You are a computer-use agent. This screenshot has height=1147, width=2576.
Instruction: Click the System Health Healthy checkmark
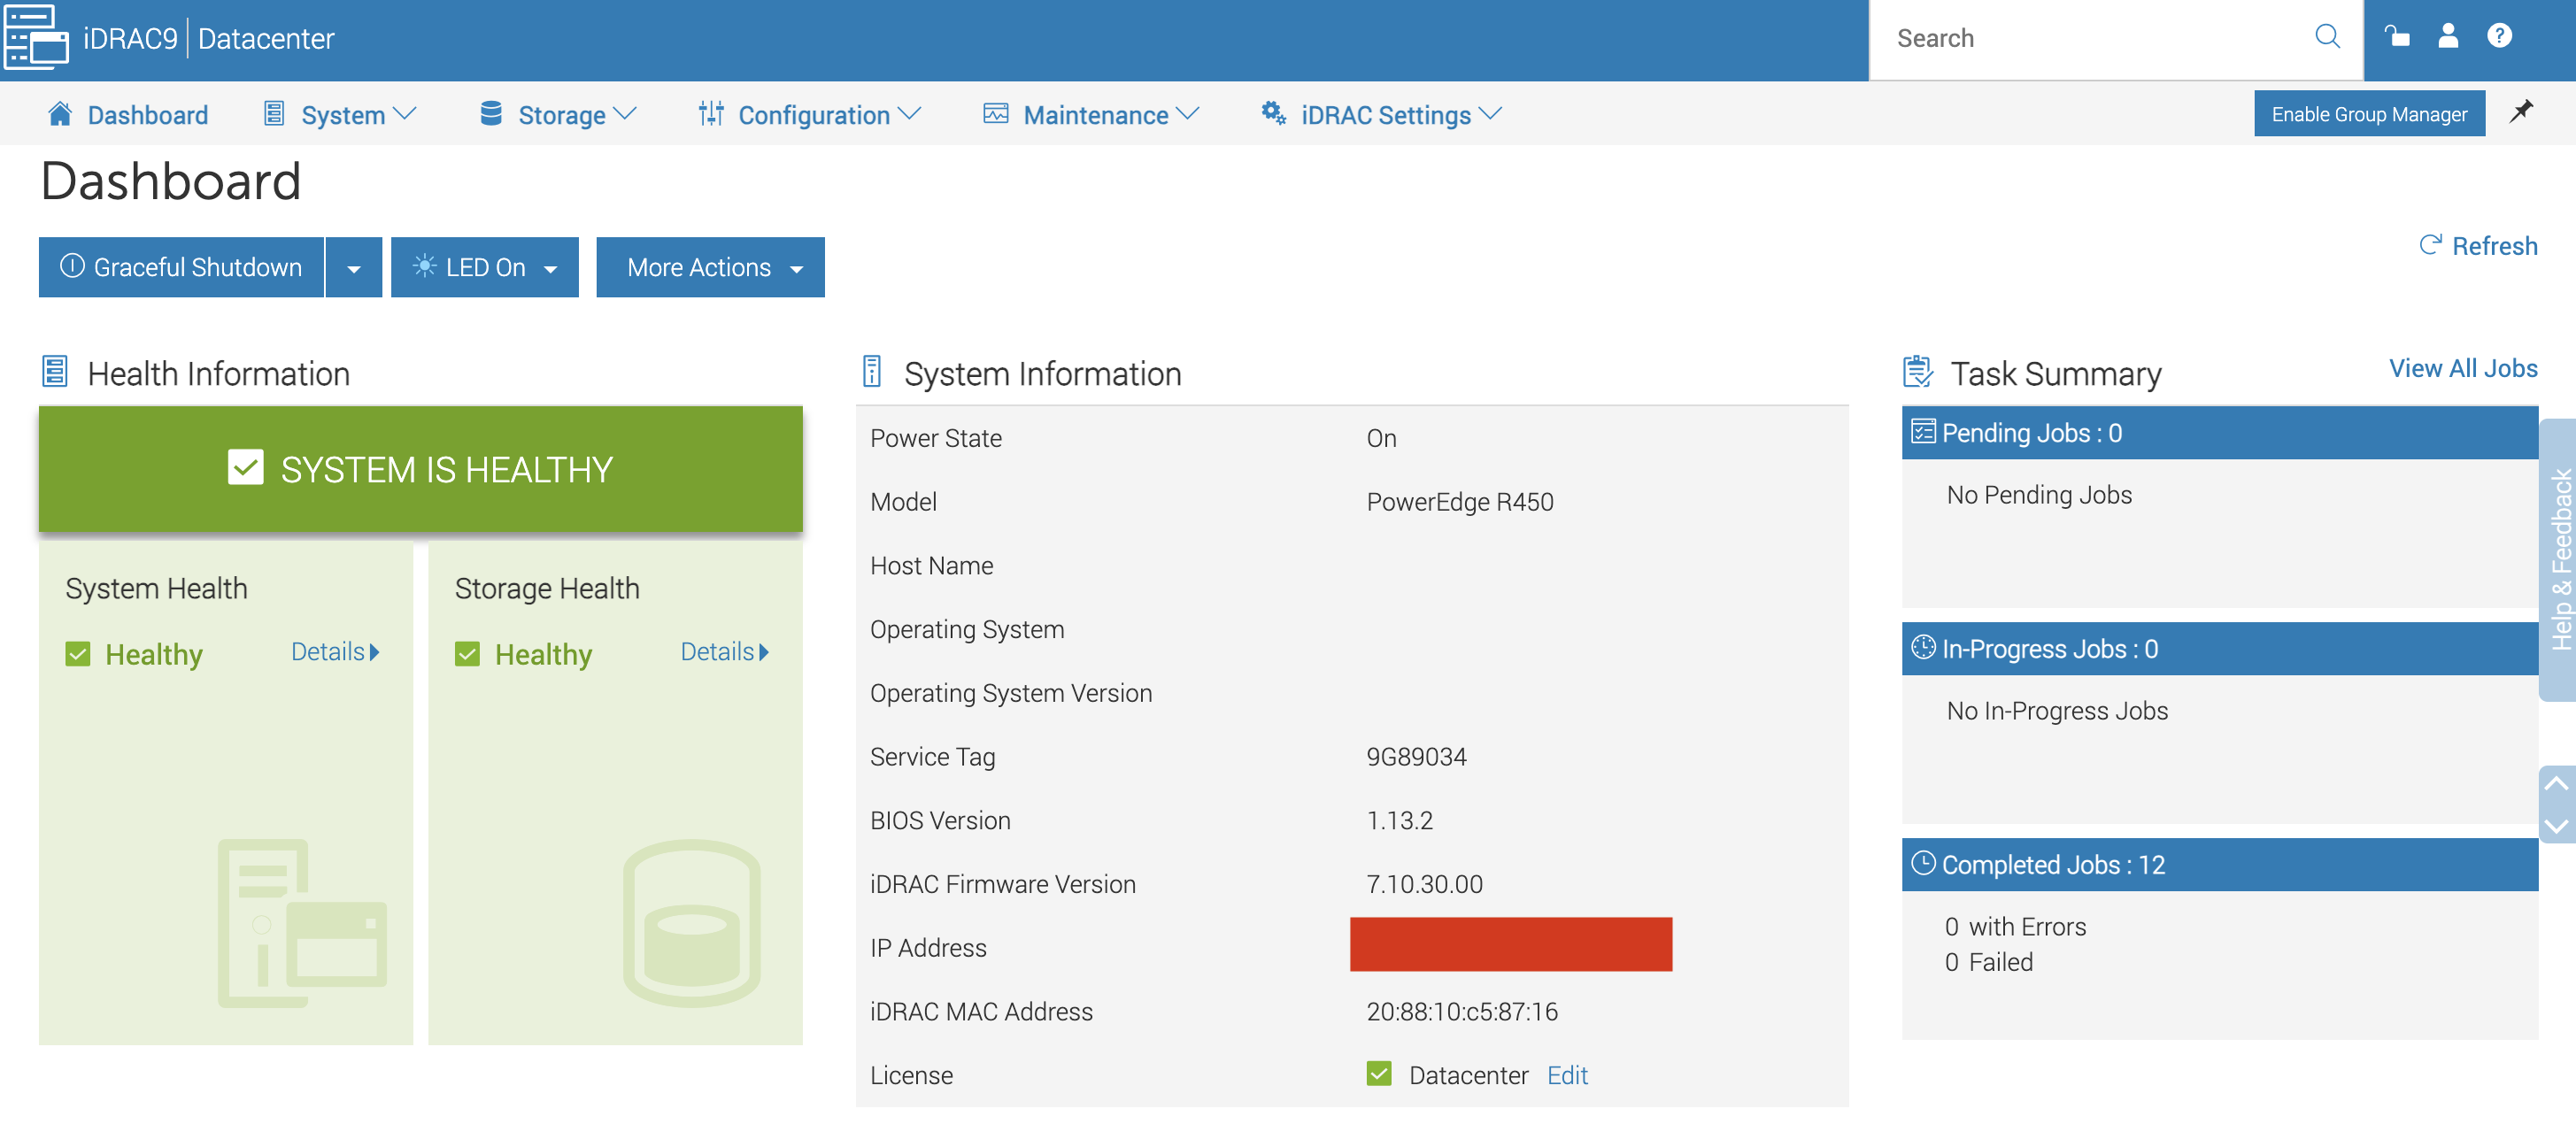pyautogui.click(x=77, y=654)
